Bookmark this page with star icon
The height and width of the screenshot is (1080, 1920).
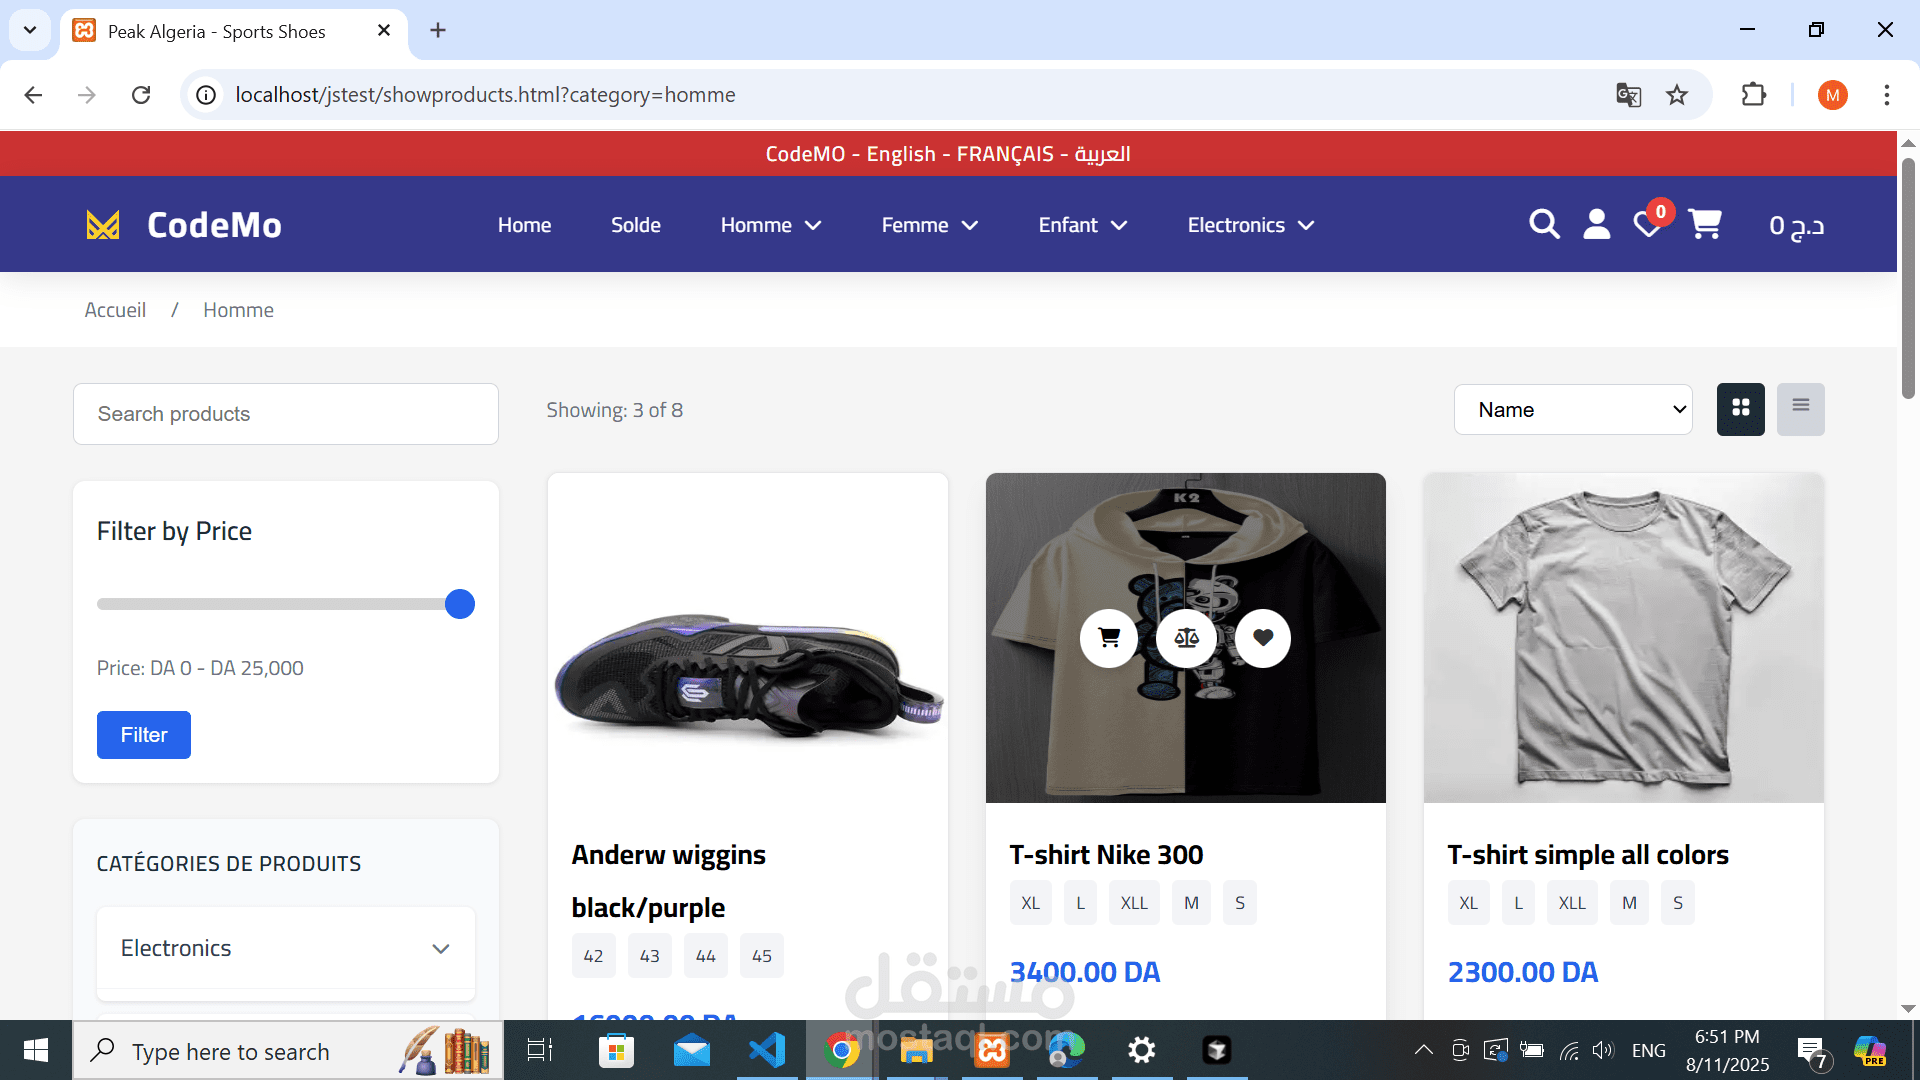(x=1677, y=95)
